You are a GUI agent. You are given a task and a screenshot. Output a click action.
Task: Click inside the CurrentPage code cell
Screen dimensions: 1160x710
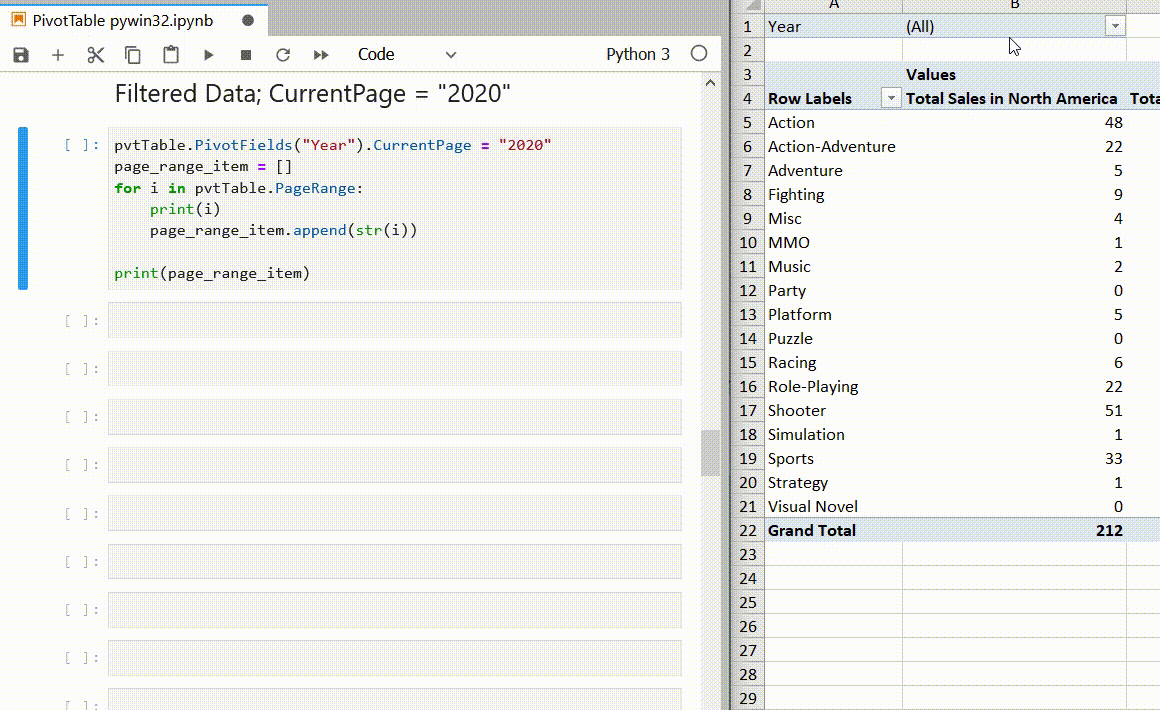(394, 208)
